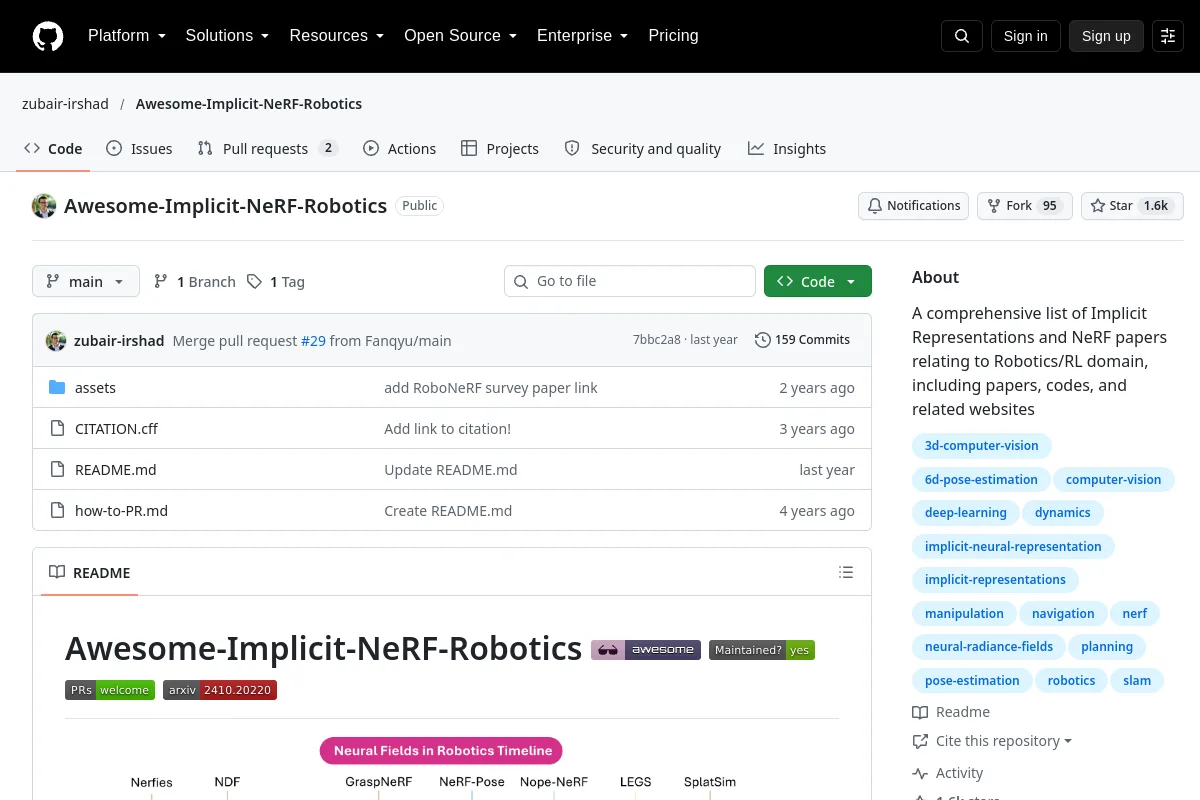Click the slam topic tag

coord(1137,681)
